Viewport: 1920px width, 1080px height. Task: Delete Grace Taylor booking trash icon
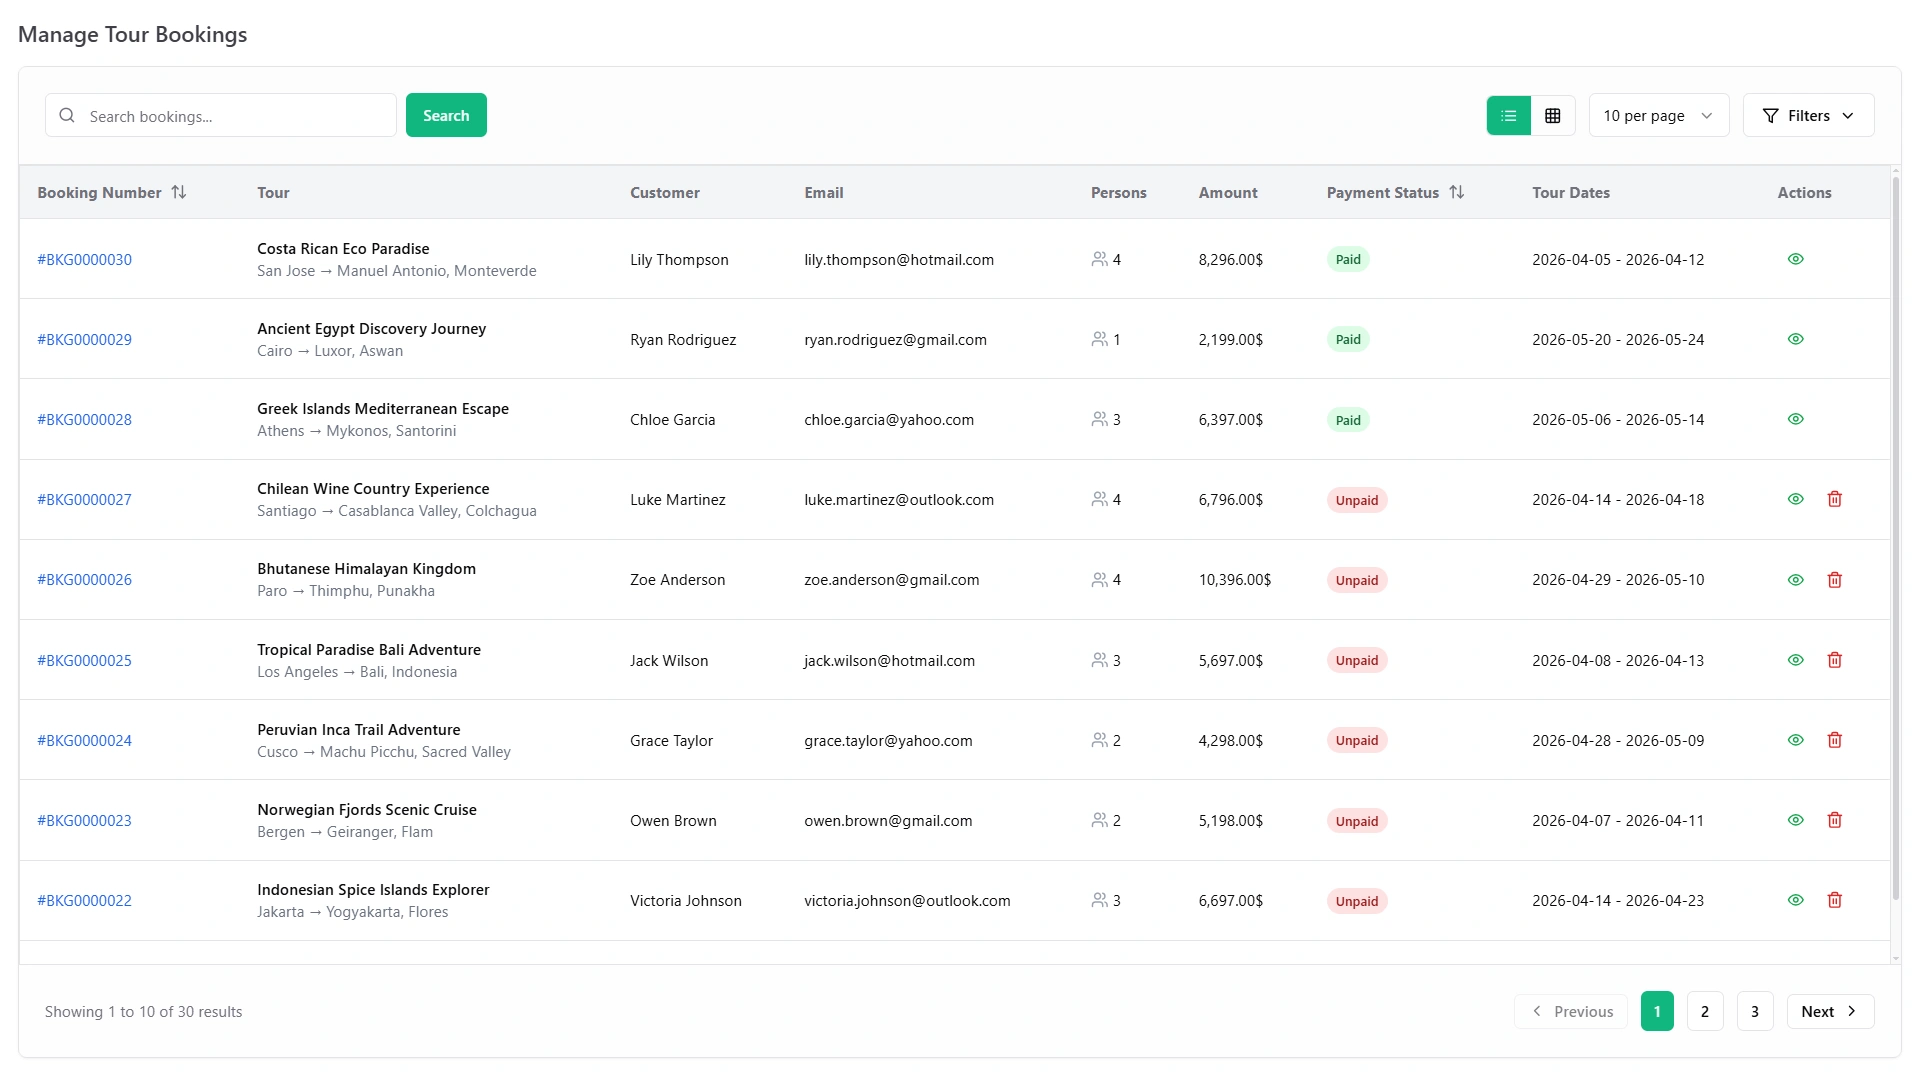tap(1834, 740)
